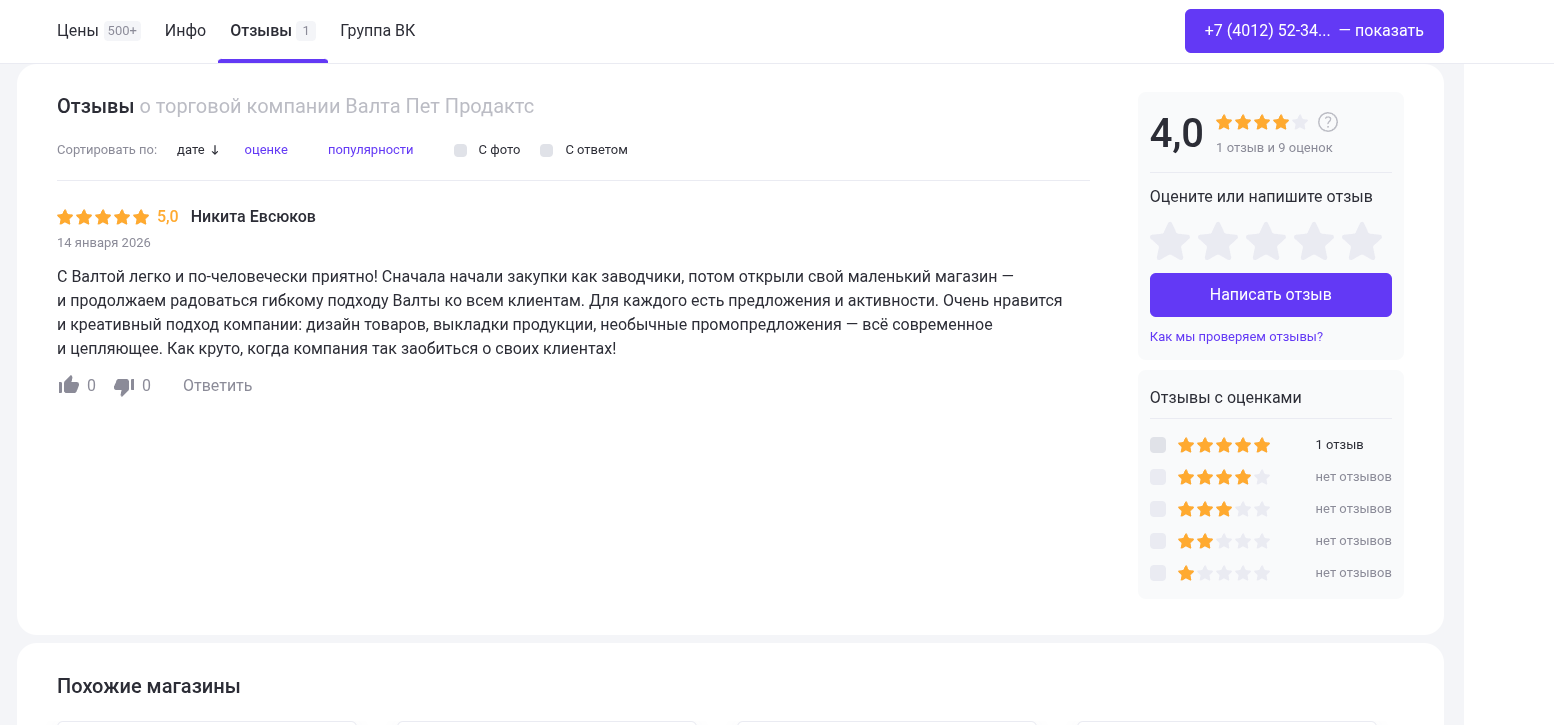
Task: Rate one star in the rating widget
Action: [x=1170, y=241]
